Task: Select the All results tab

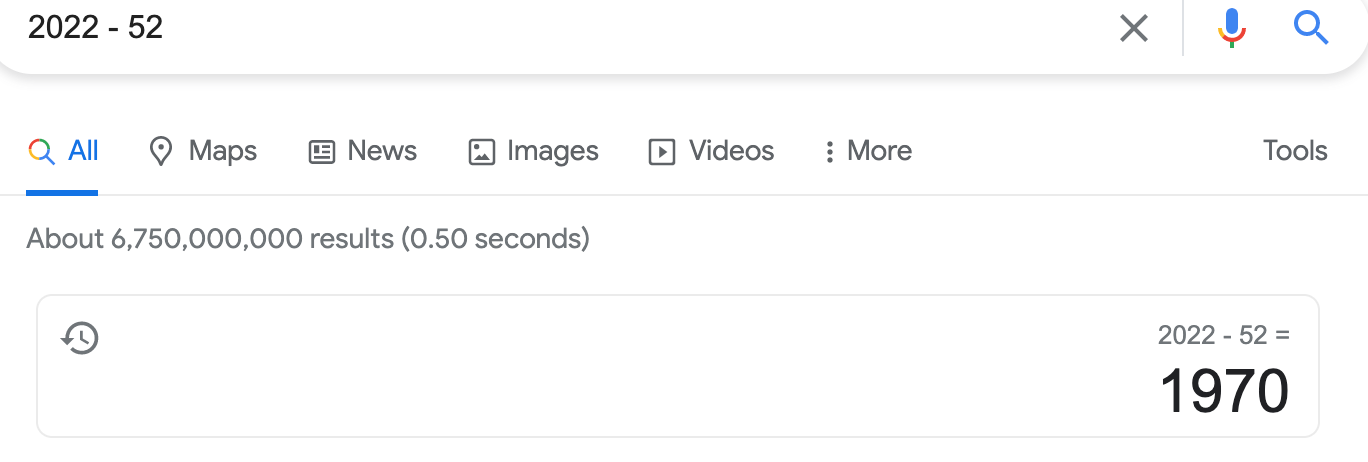Action: (62, 152)
